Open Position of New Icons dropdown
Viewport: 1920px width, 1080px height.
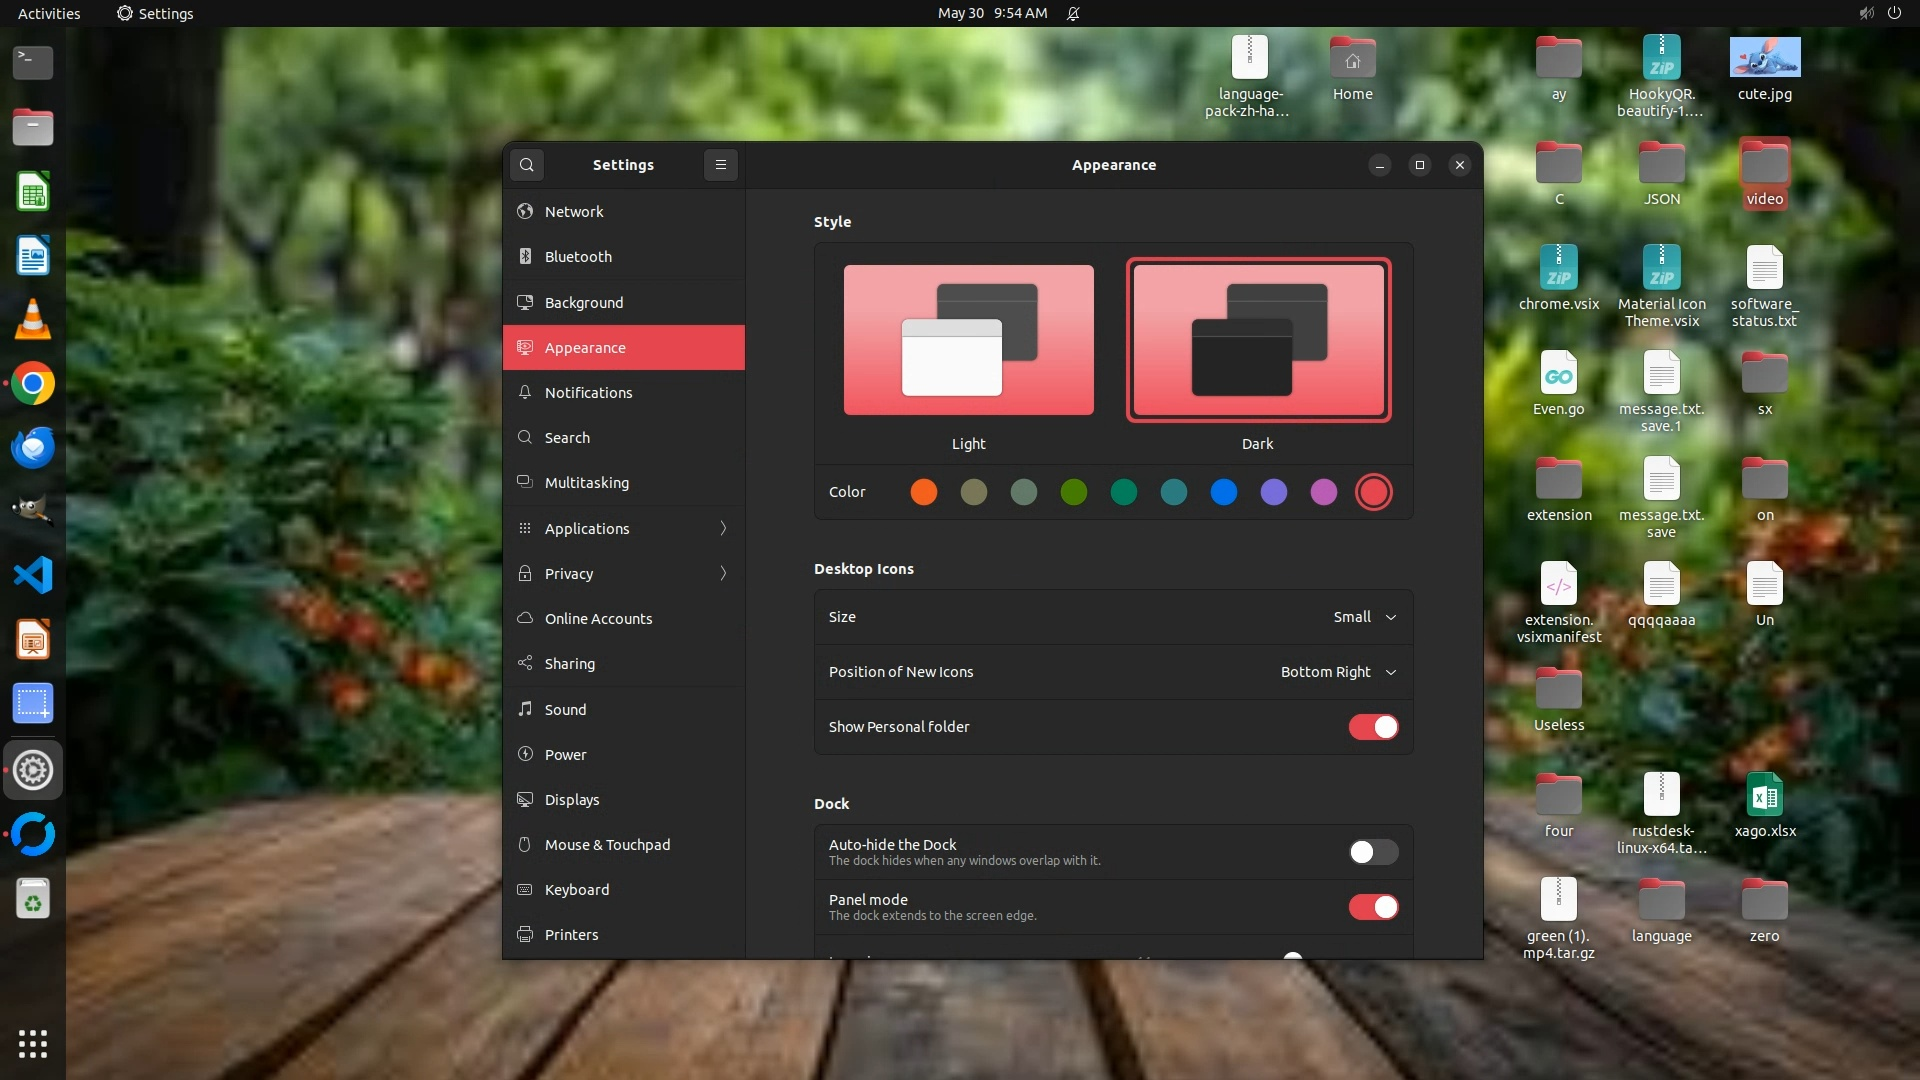pyautogui.click(x=1337, y=672)
